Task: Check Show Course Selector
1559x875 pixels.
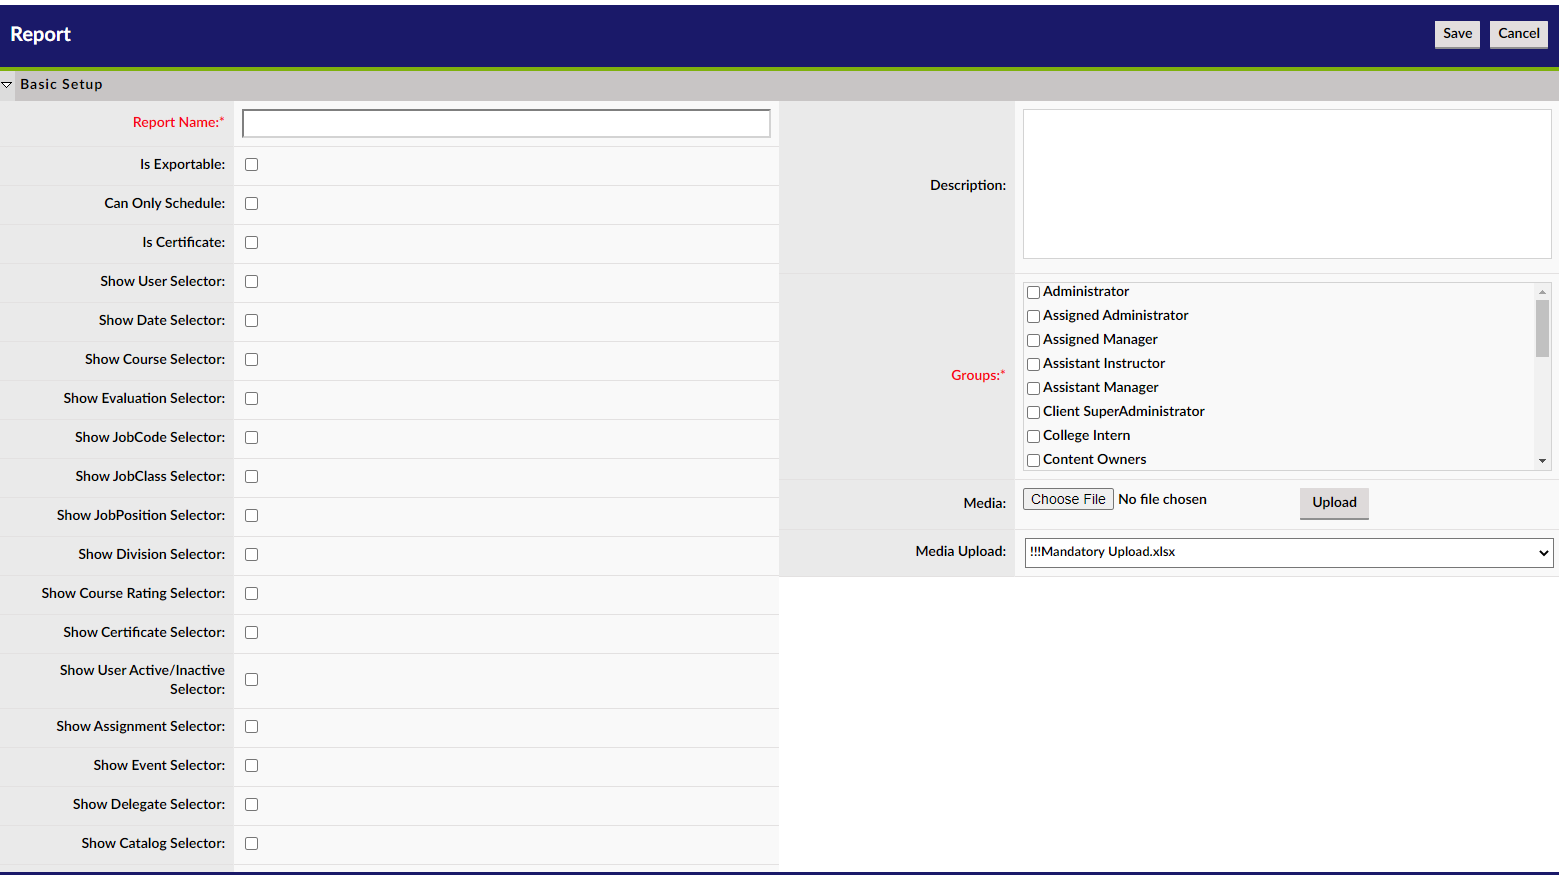Action: pyautogui.click(x=252, y=360)
